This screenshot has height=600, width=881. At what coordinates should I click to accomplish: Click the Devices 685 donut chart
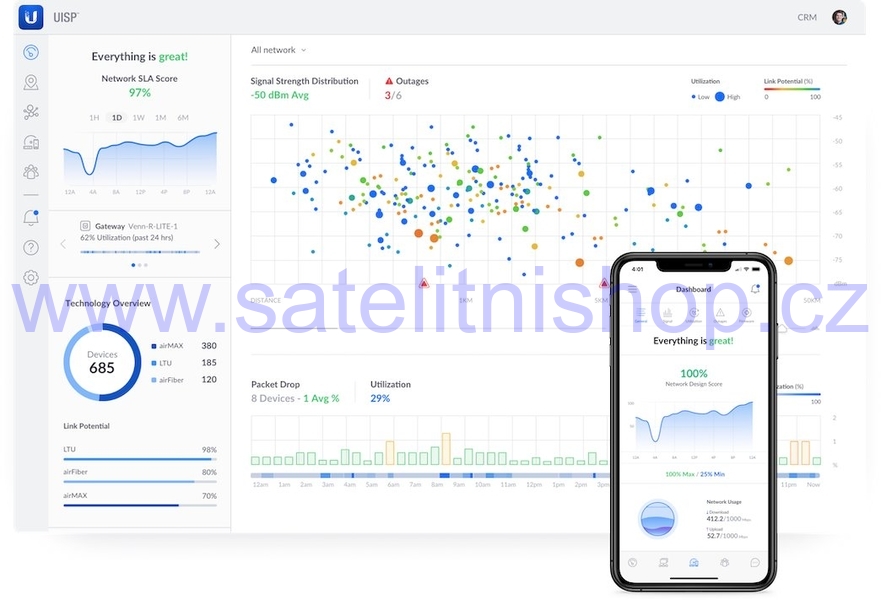(x=102, y=362)
